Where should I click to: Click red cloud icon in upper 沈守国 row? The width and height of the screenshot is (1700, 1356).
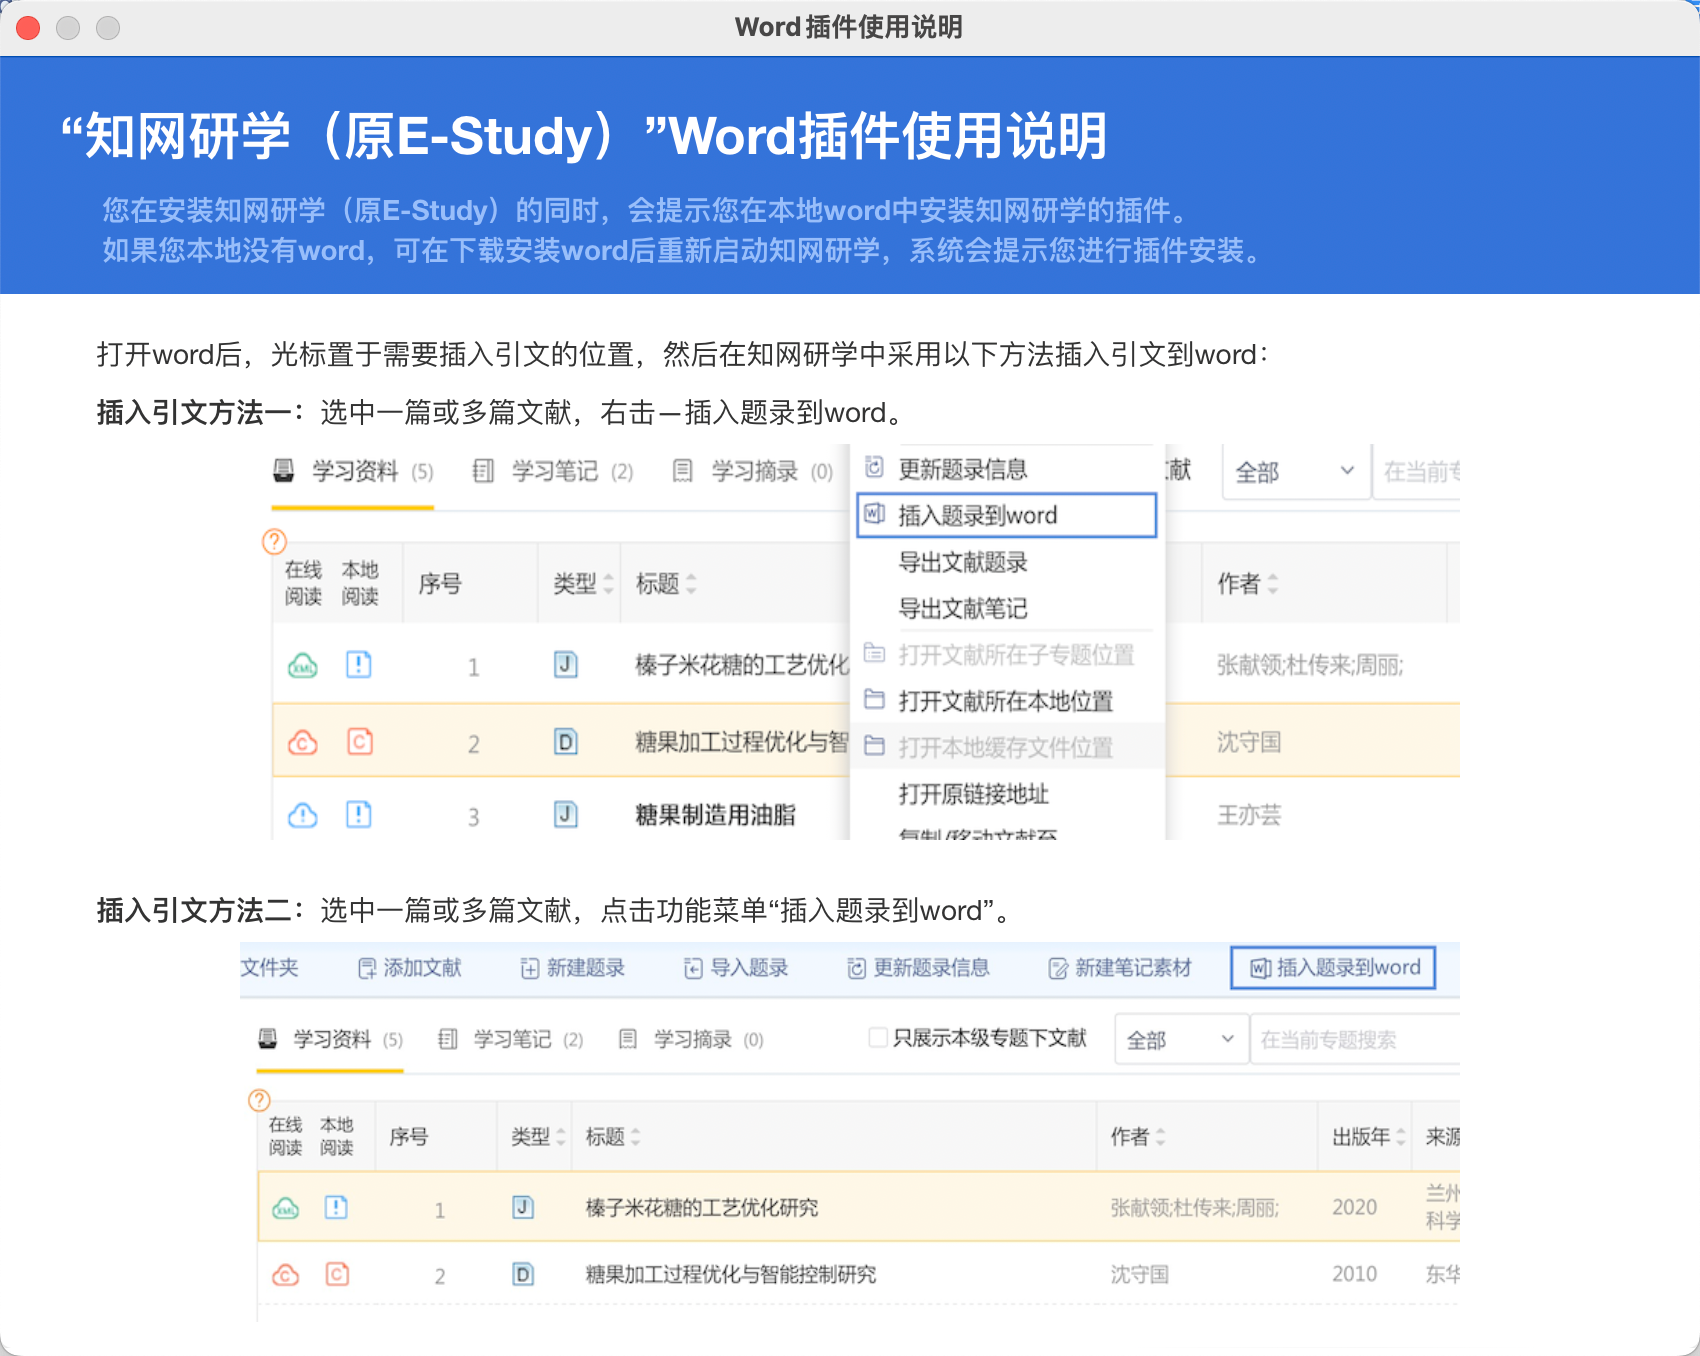(x=303, y=742)
